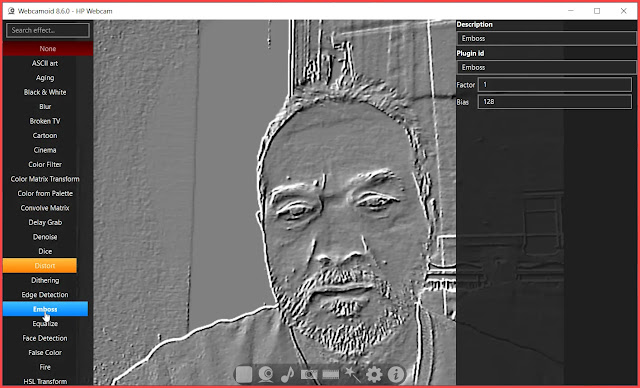Select the Cartoon effect
The height and width of the screenshot is (388, 640).
[x=45, y=135]
